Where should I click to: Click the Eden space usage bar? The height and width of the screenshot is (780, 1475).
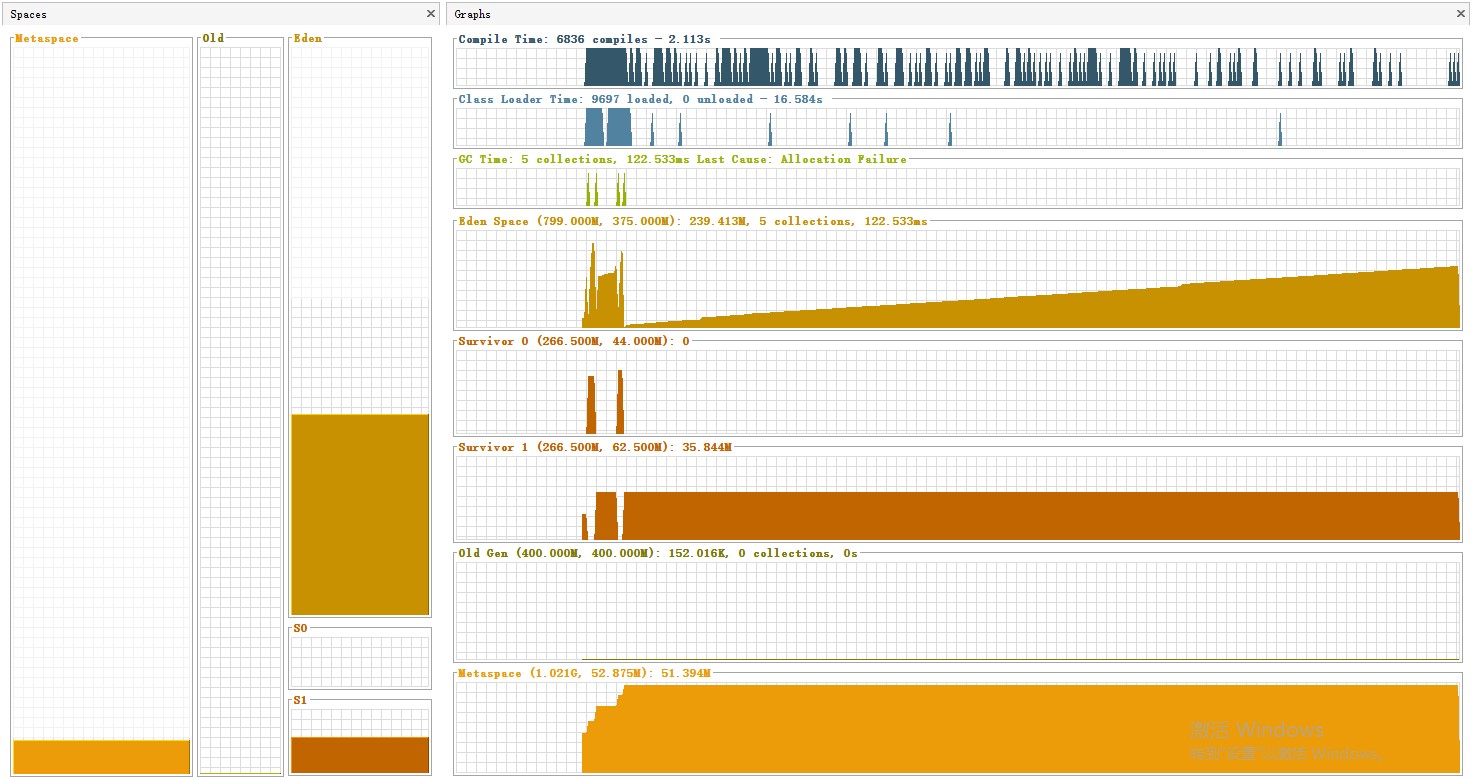[360, 514]
